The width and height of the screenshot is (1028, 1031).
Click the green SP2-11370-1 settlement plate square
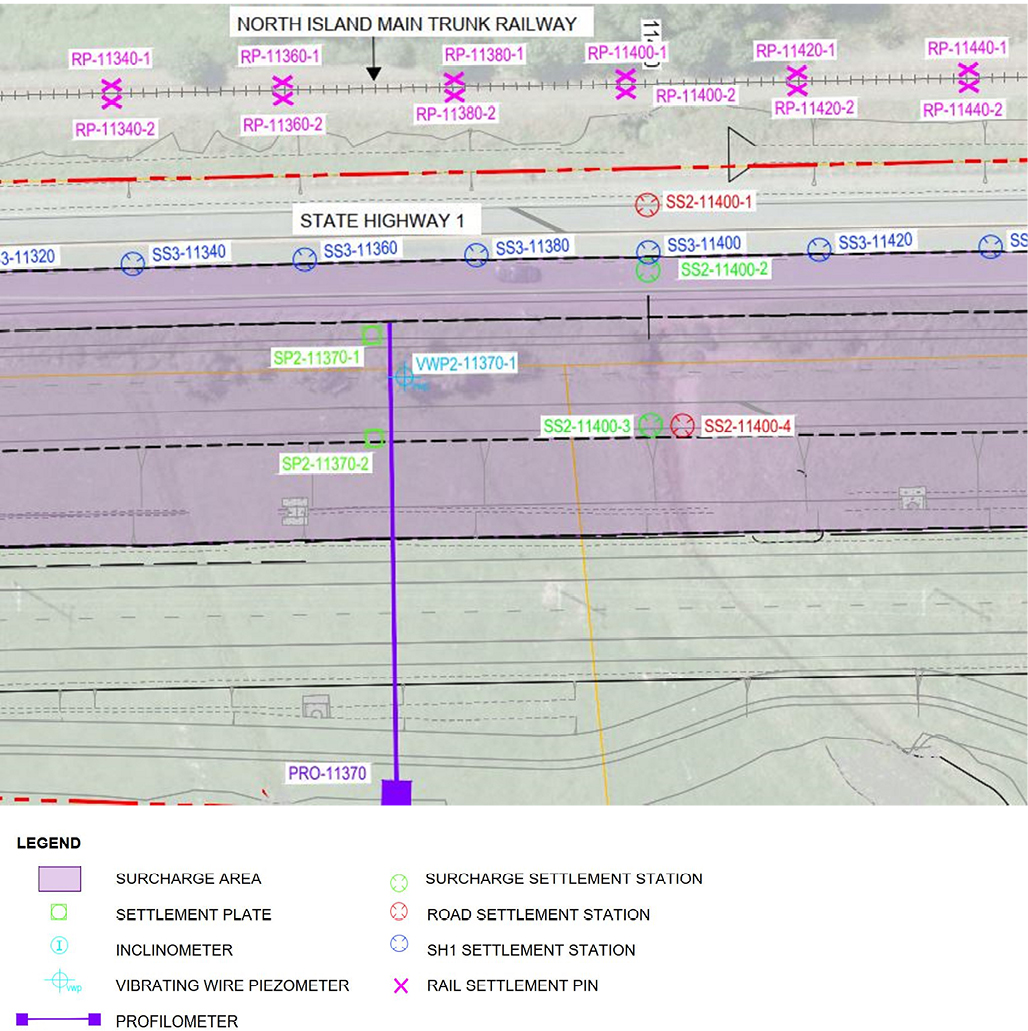pos(371,335)
